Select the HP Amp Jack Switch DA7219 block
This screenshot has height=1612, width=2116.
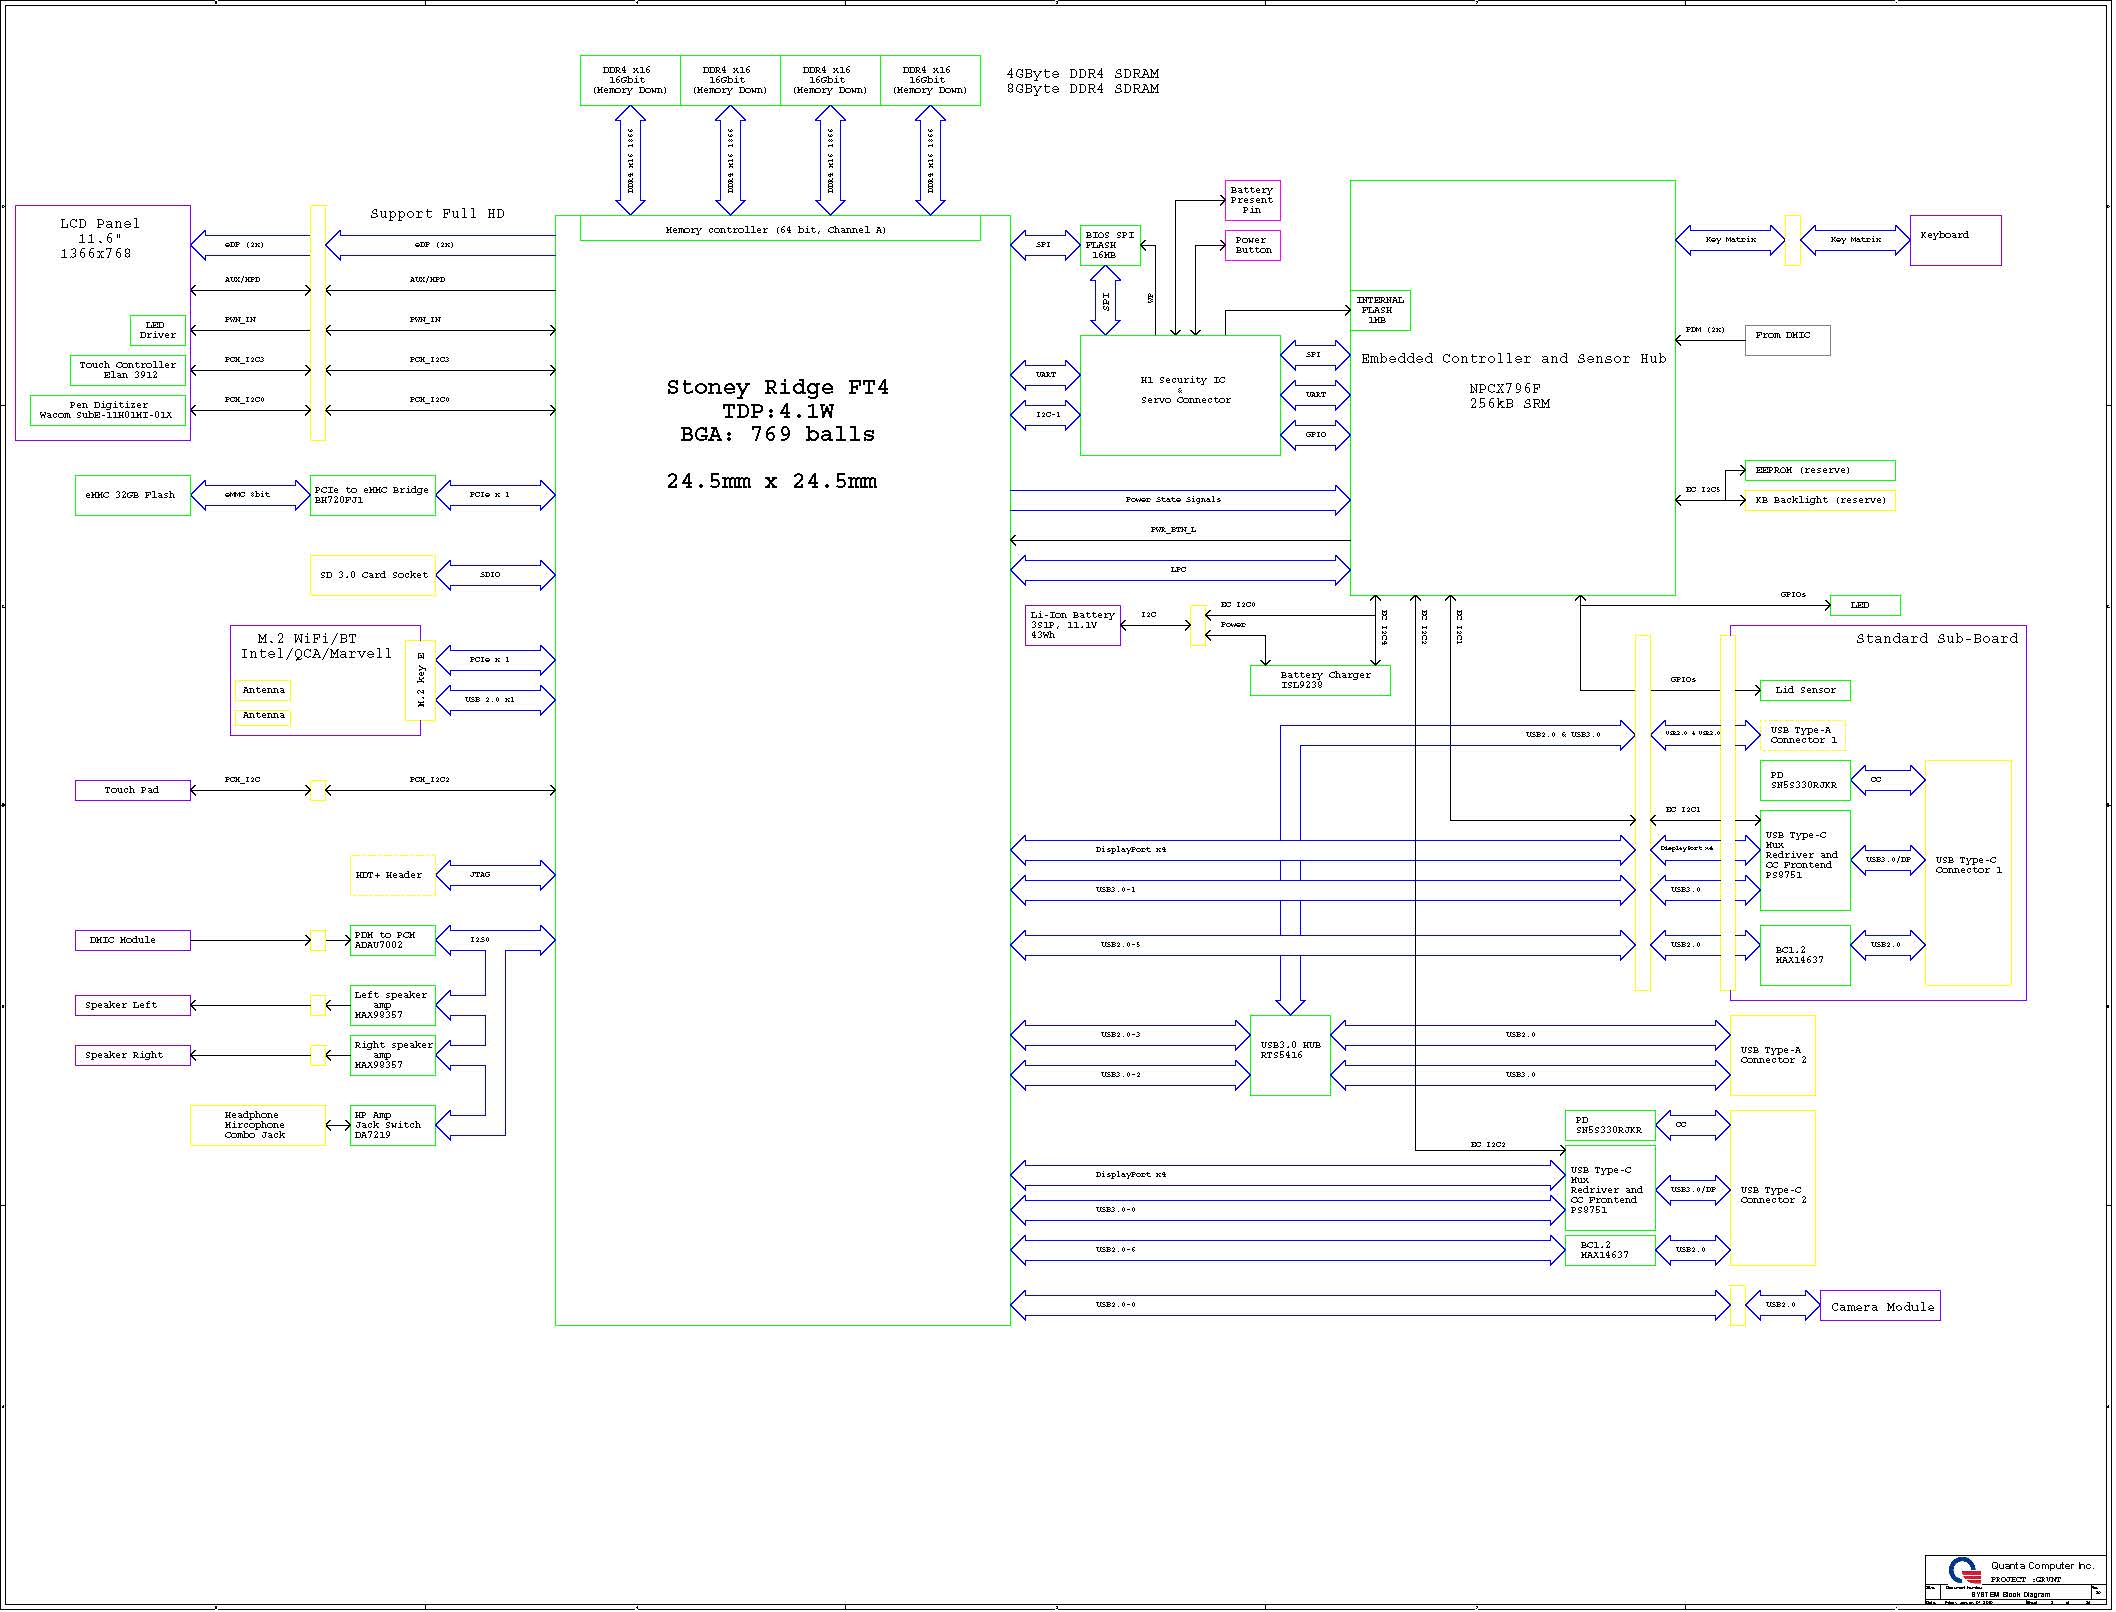(x=392, y=1125)
